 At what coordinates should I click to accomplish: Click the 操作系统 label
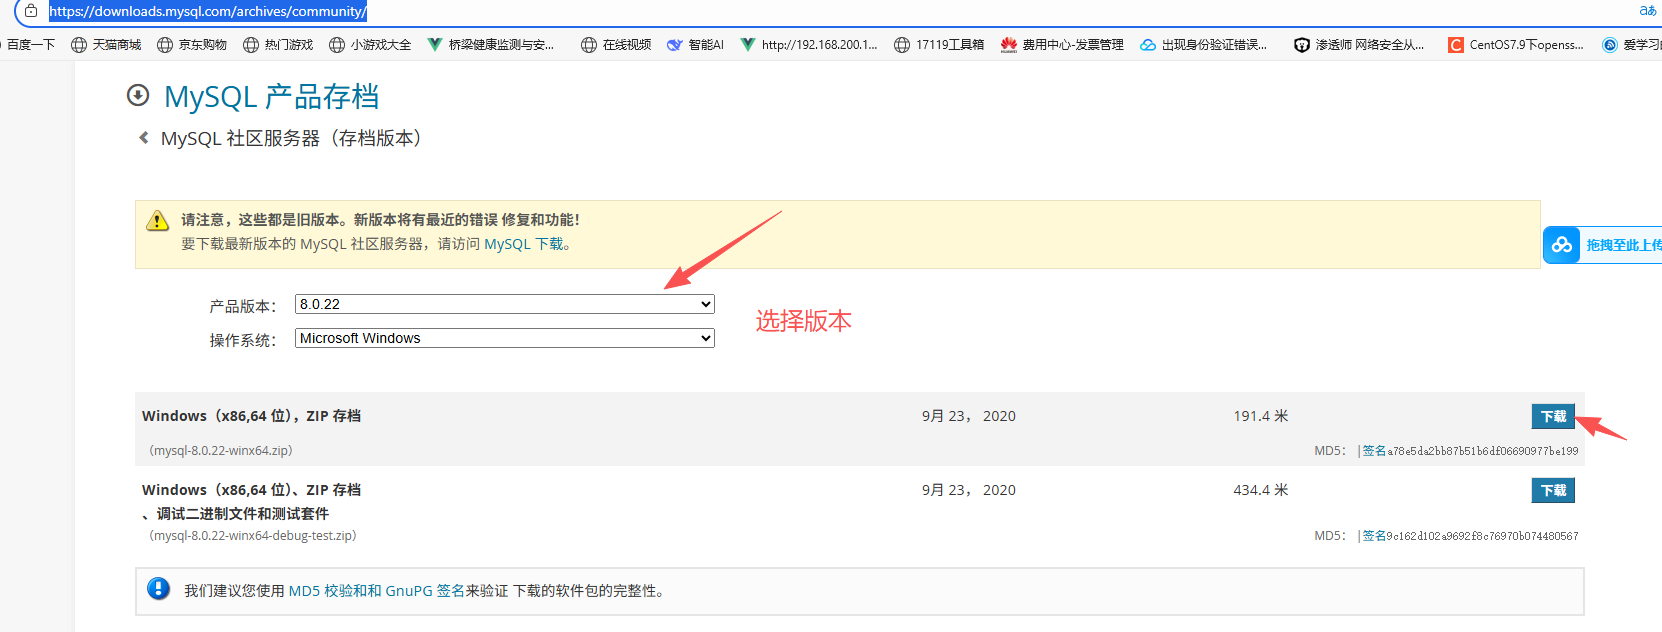(x=243, y=340)
